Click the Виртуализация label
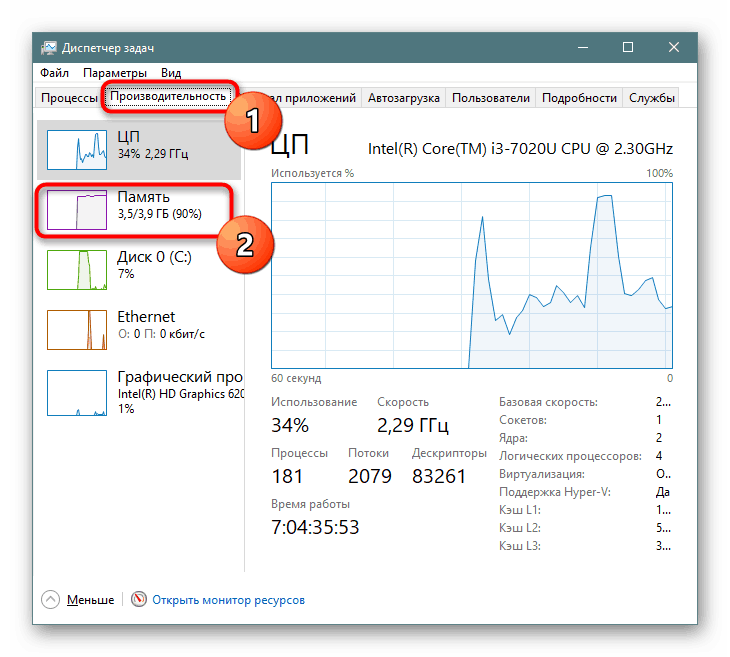This screenshot has width=730, height=657. pos(541,474)
